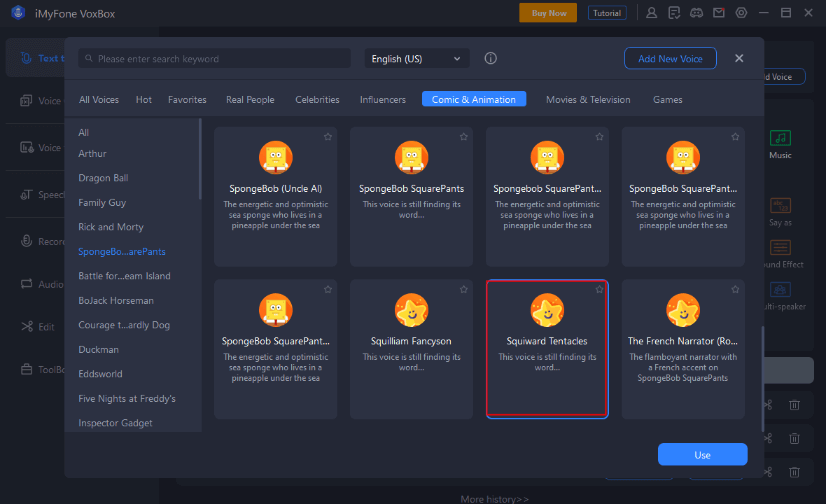The width and height of the screenshot is (826, 504).
Task: Click the info icon beside language selector
Action: click(x=490, y=58)
